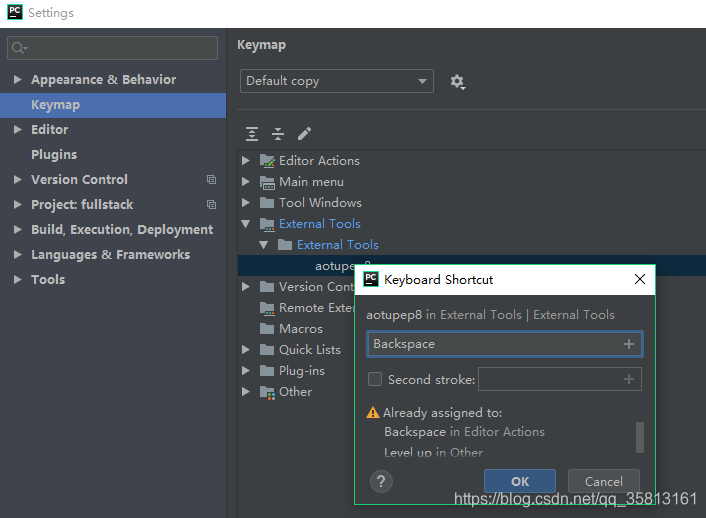Click the Macros folder icon
The image size is (706, 518).
[267, 328]
